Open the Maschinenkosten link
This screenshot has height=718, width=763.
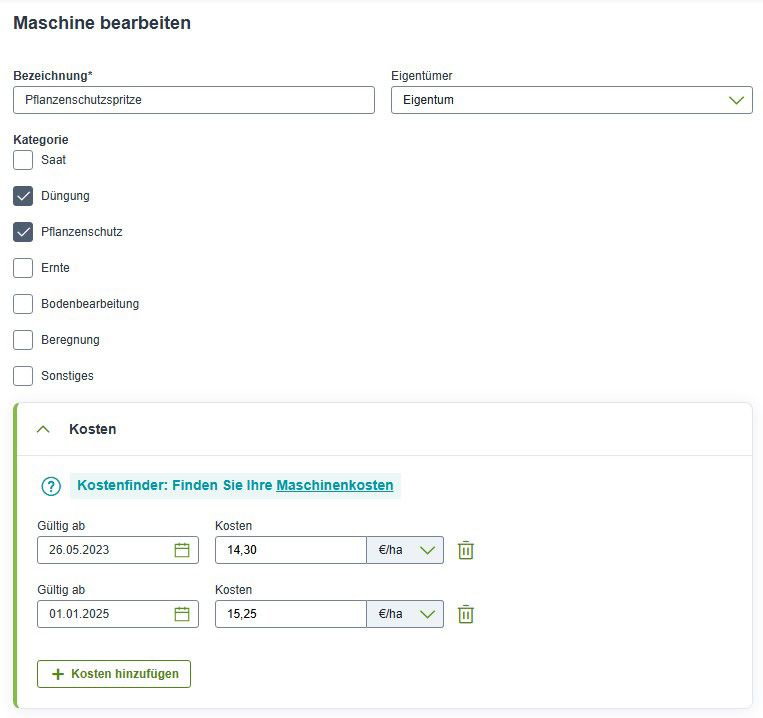pyautogui.click(x=335, y=485)
